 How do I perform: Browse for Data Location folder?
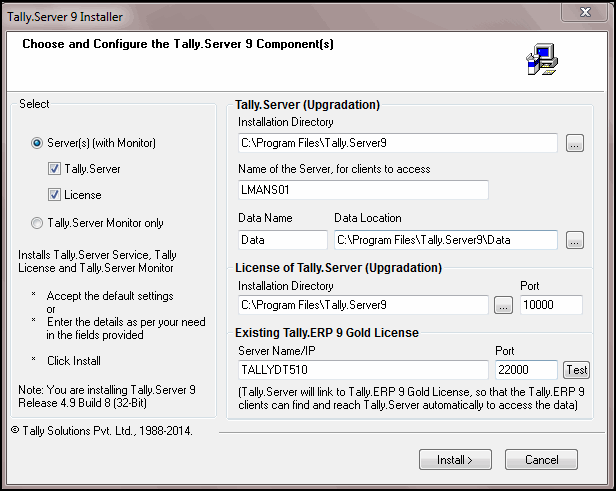[575, 240]
